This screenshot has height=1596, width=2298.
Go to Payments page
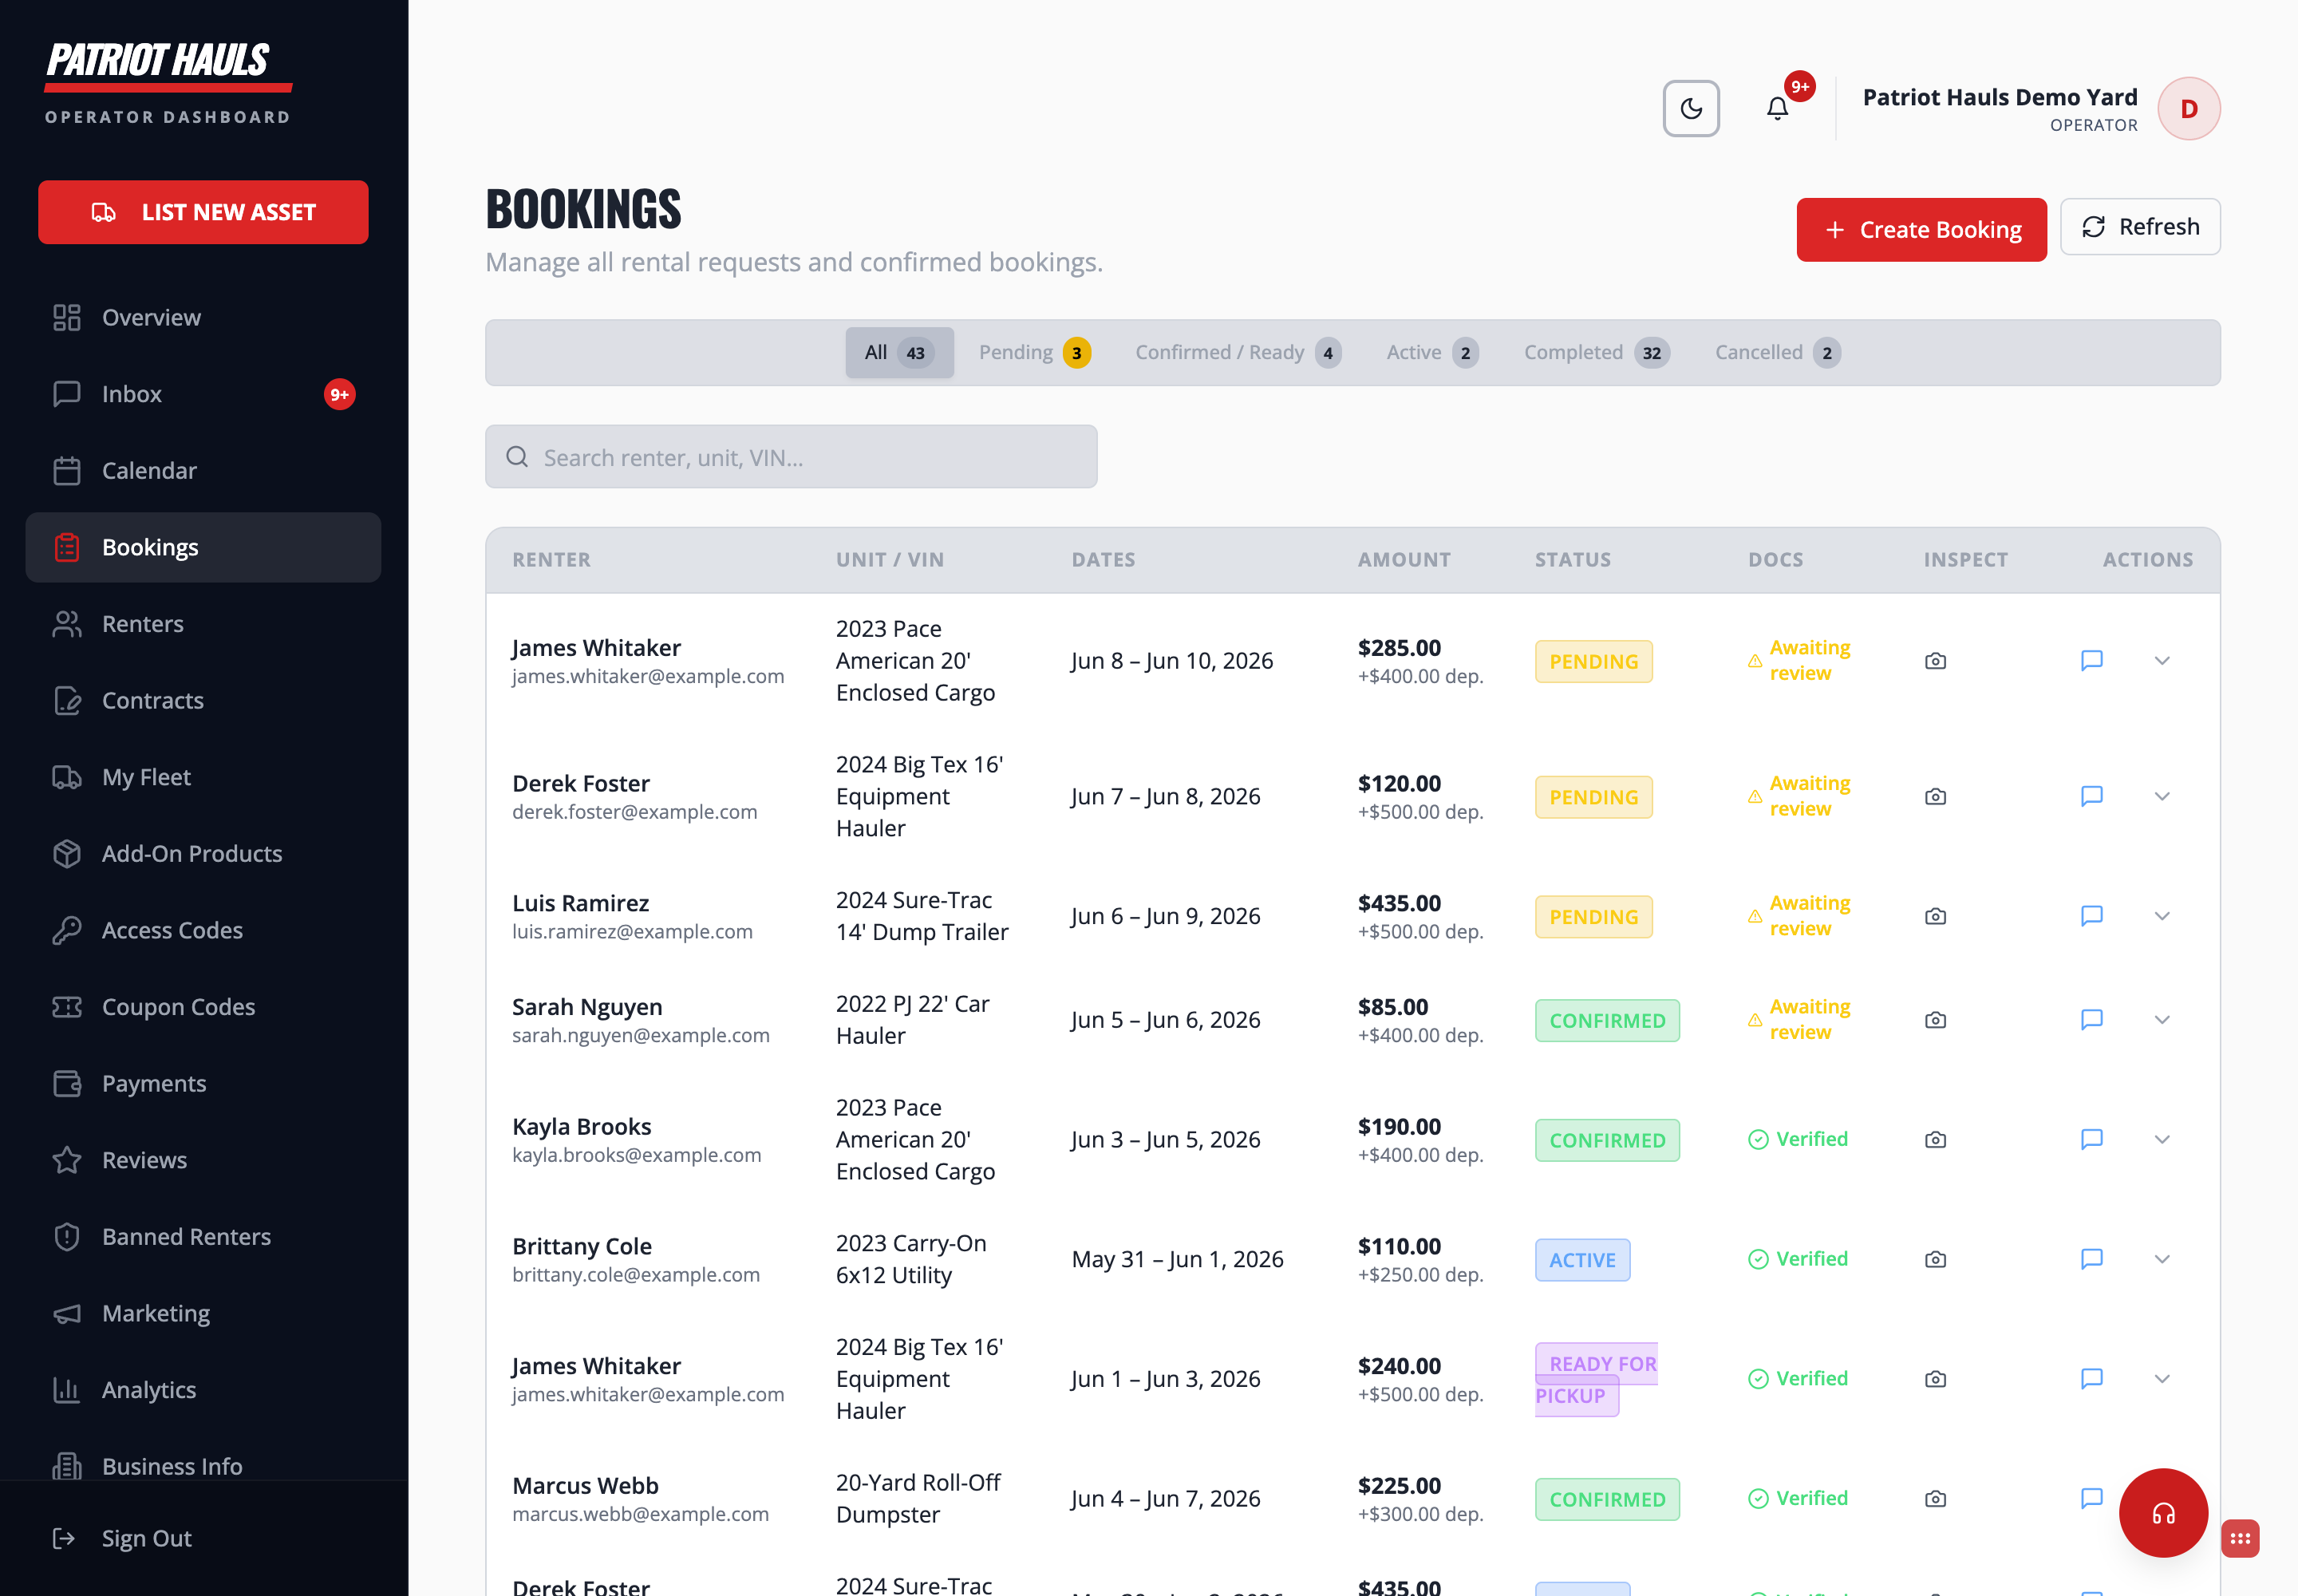(x=203, y=1084)
